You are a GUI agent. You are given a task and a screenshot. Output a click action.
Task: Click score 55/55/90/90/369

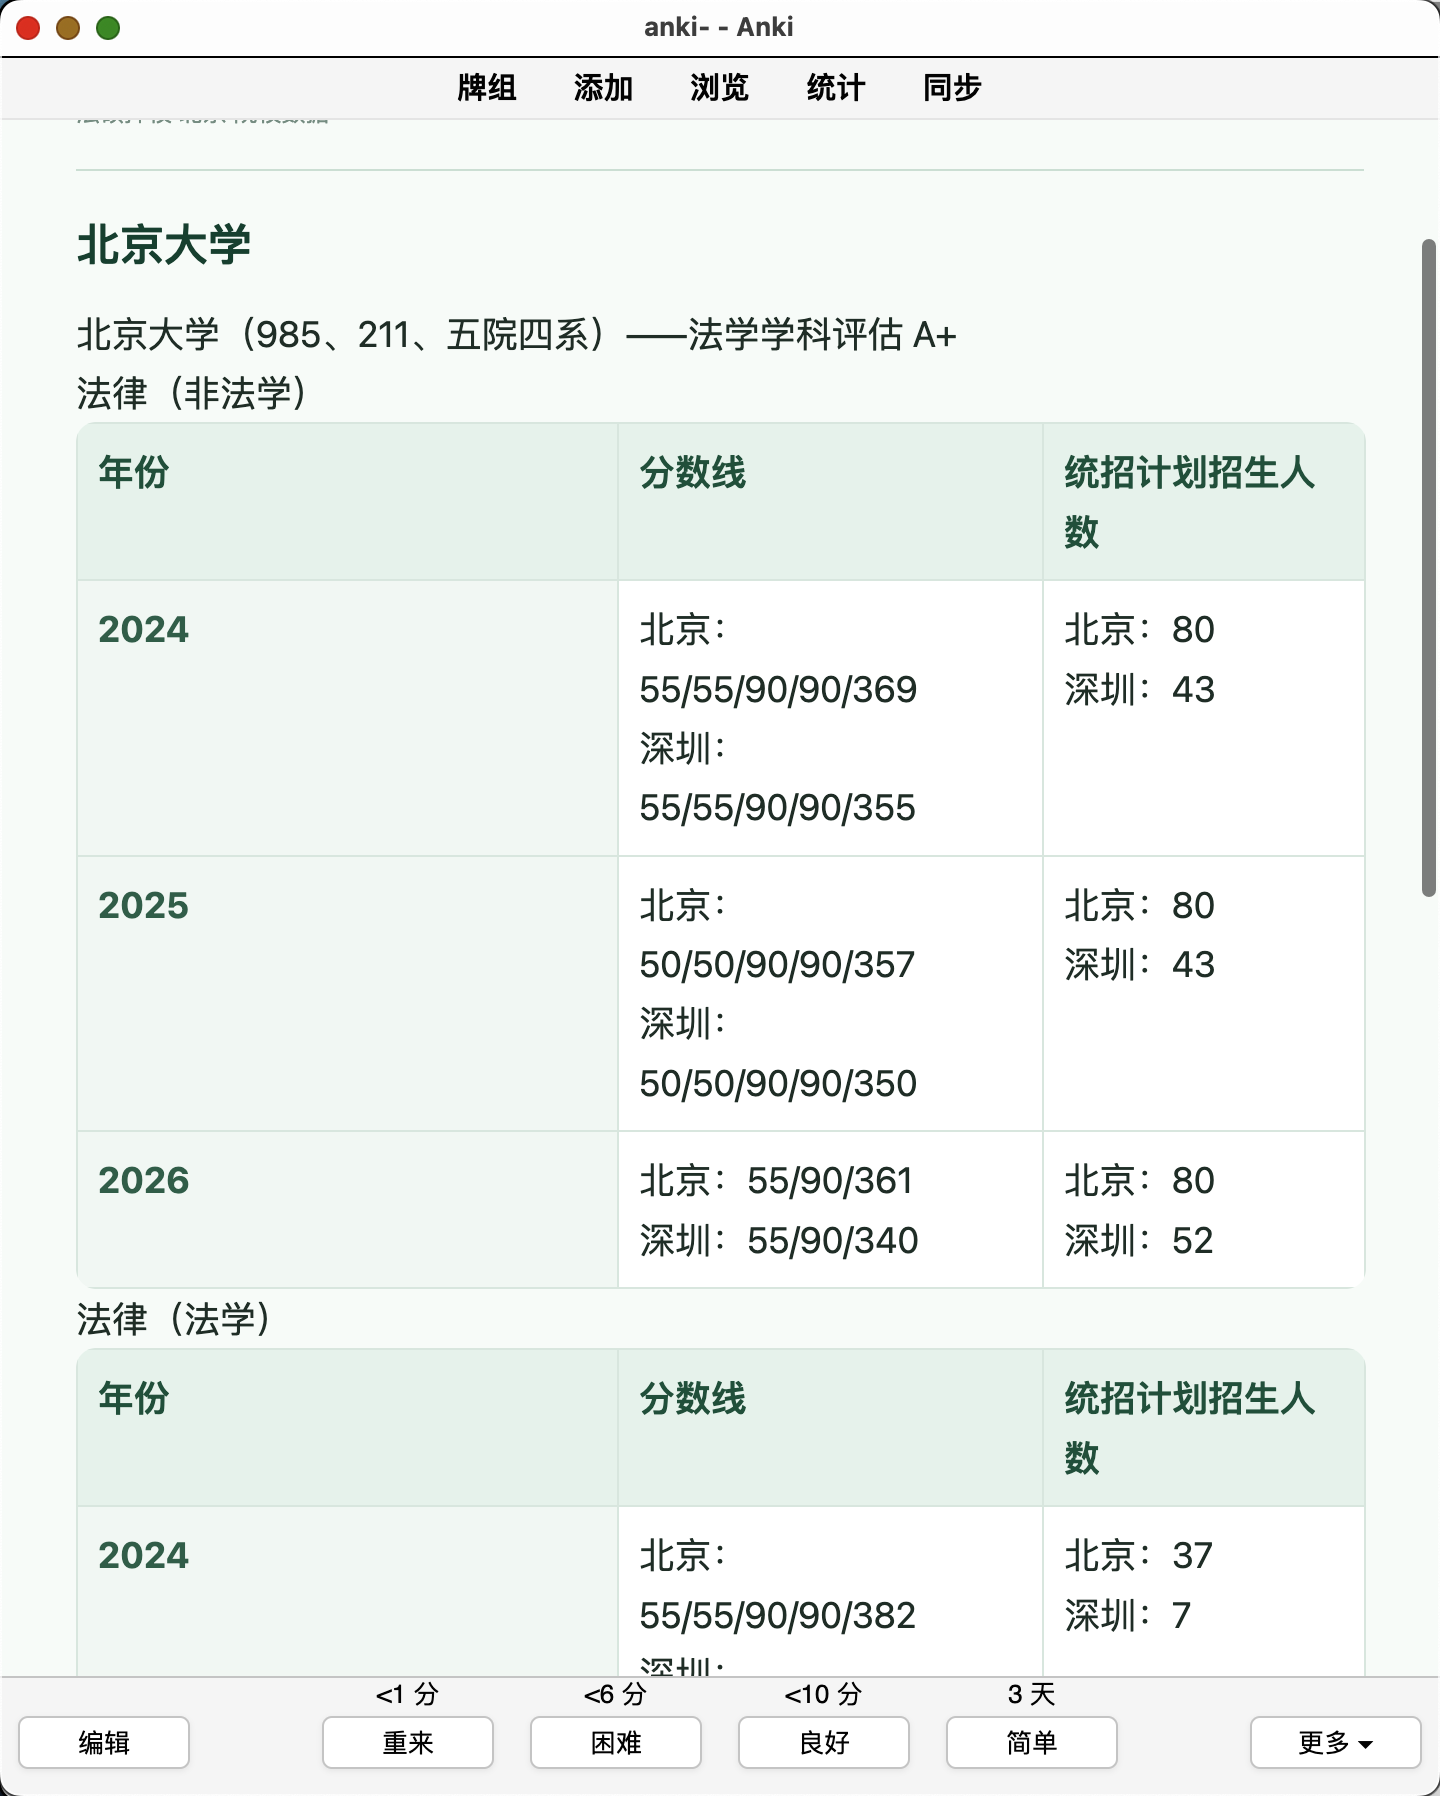[778, 689]
